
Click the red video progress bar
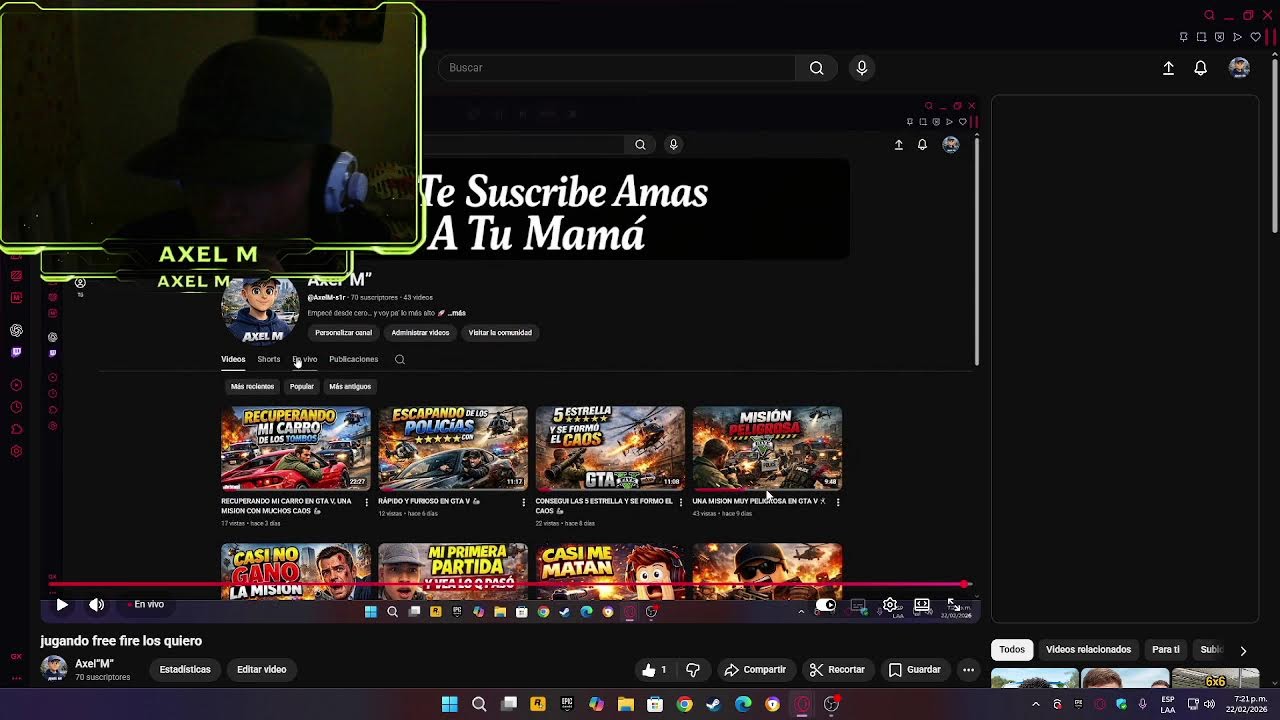(x=508, y=584)
